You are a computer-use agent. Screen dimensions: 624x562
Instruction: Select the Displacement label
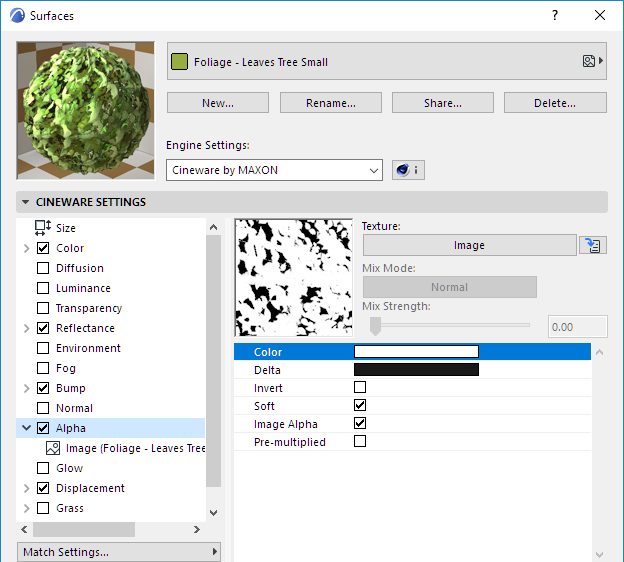(90, 488)
